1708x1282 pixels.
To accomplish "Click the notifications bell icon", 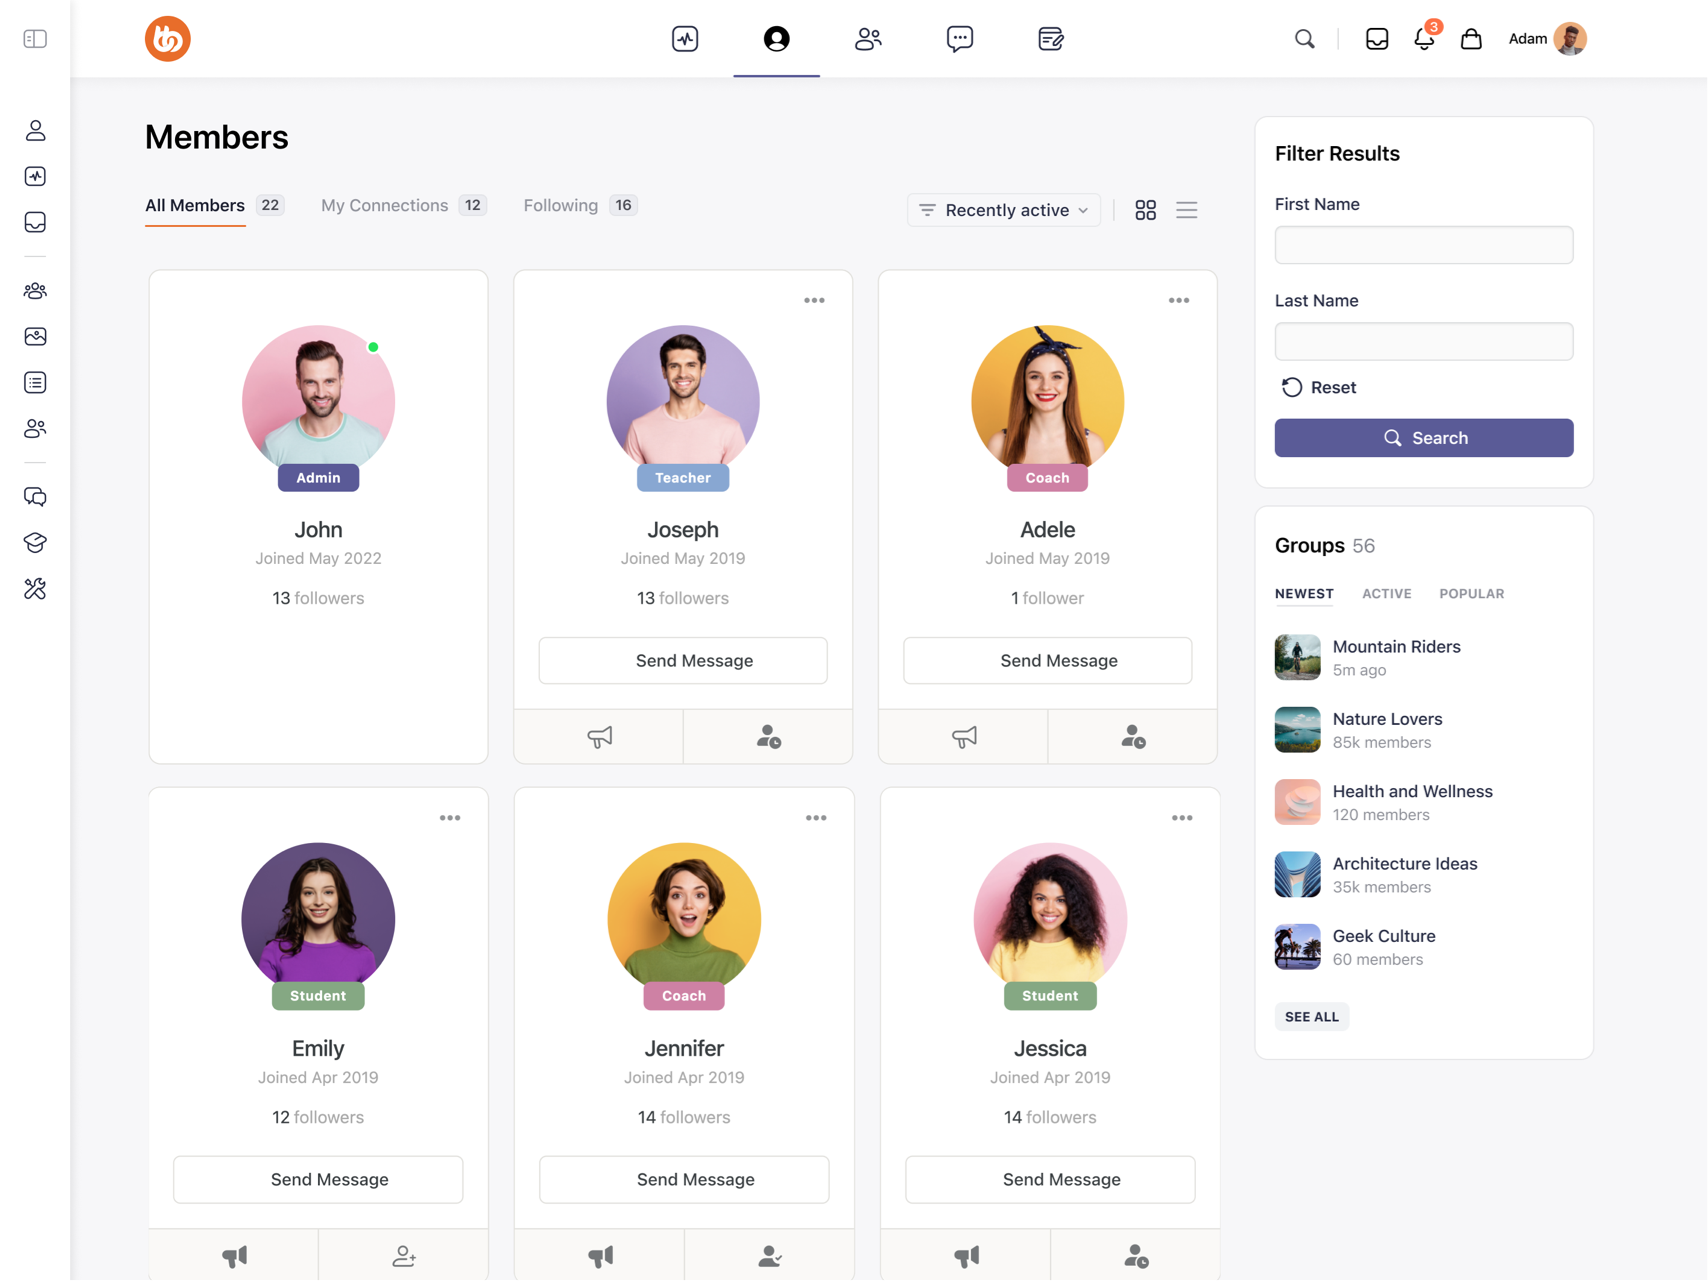I will coord(1423,39).
